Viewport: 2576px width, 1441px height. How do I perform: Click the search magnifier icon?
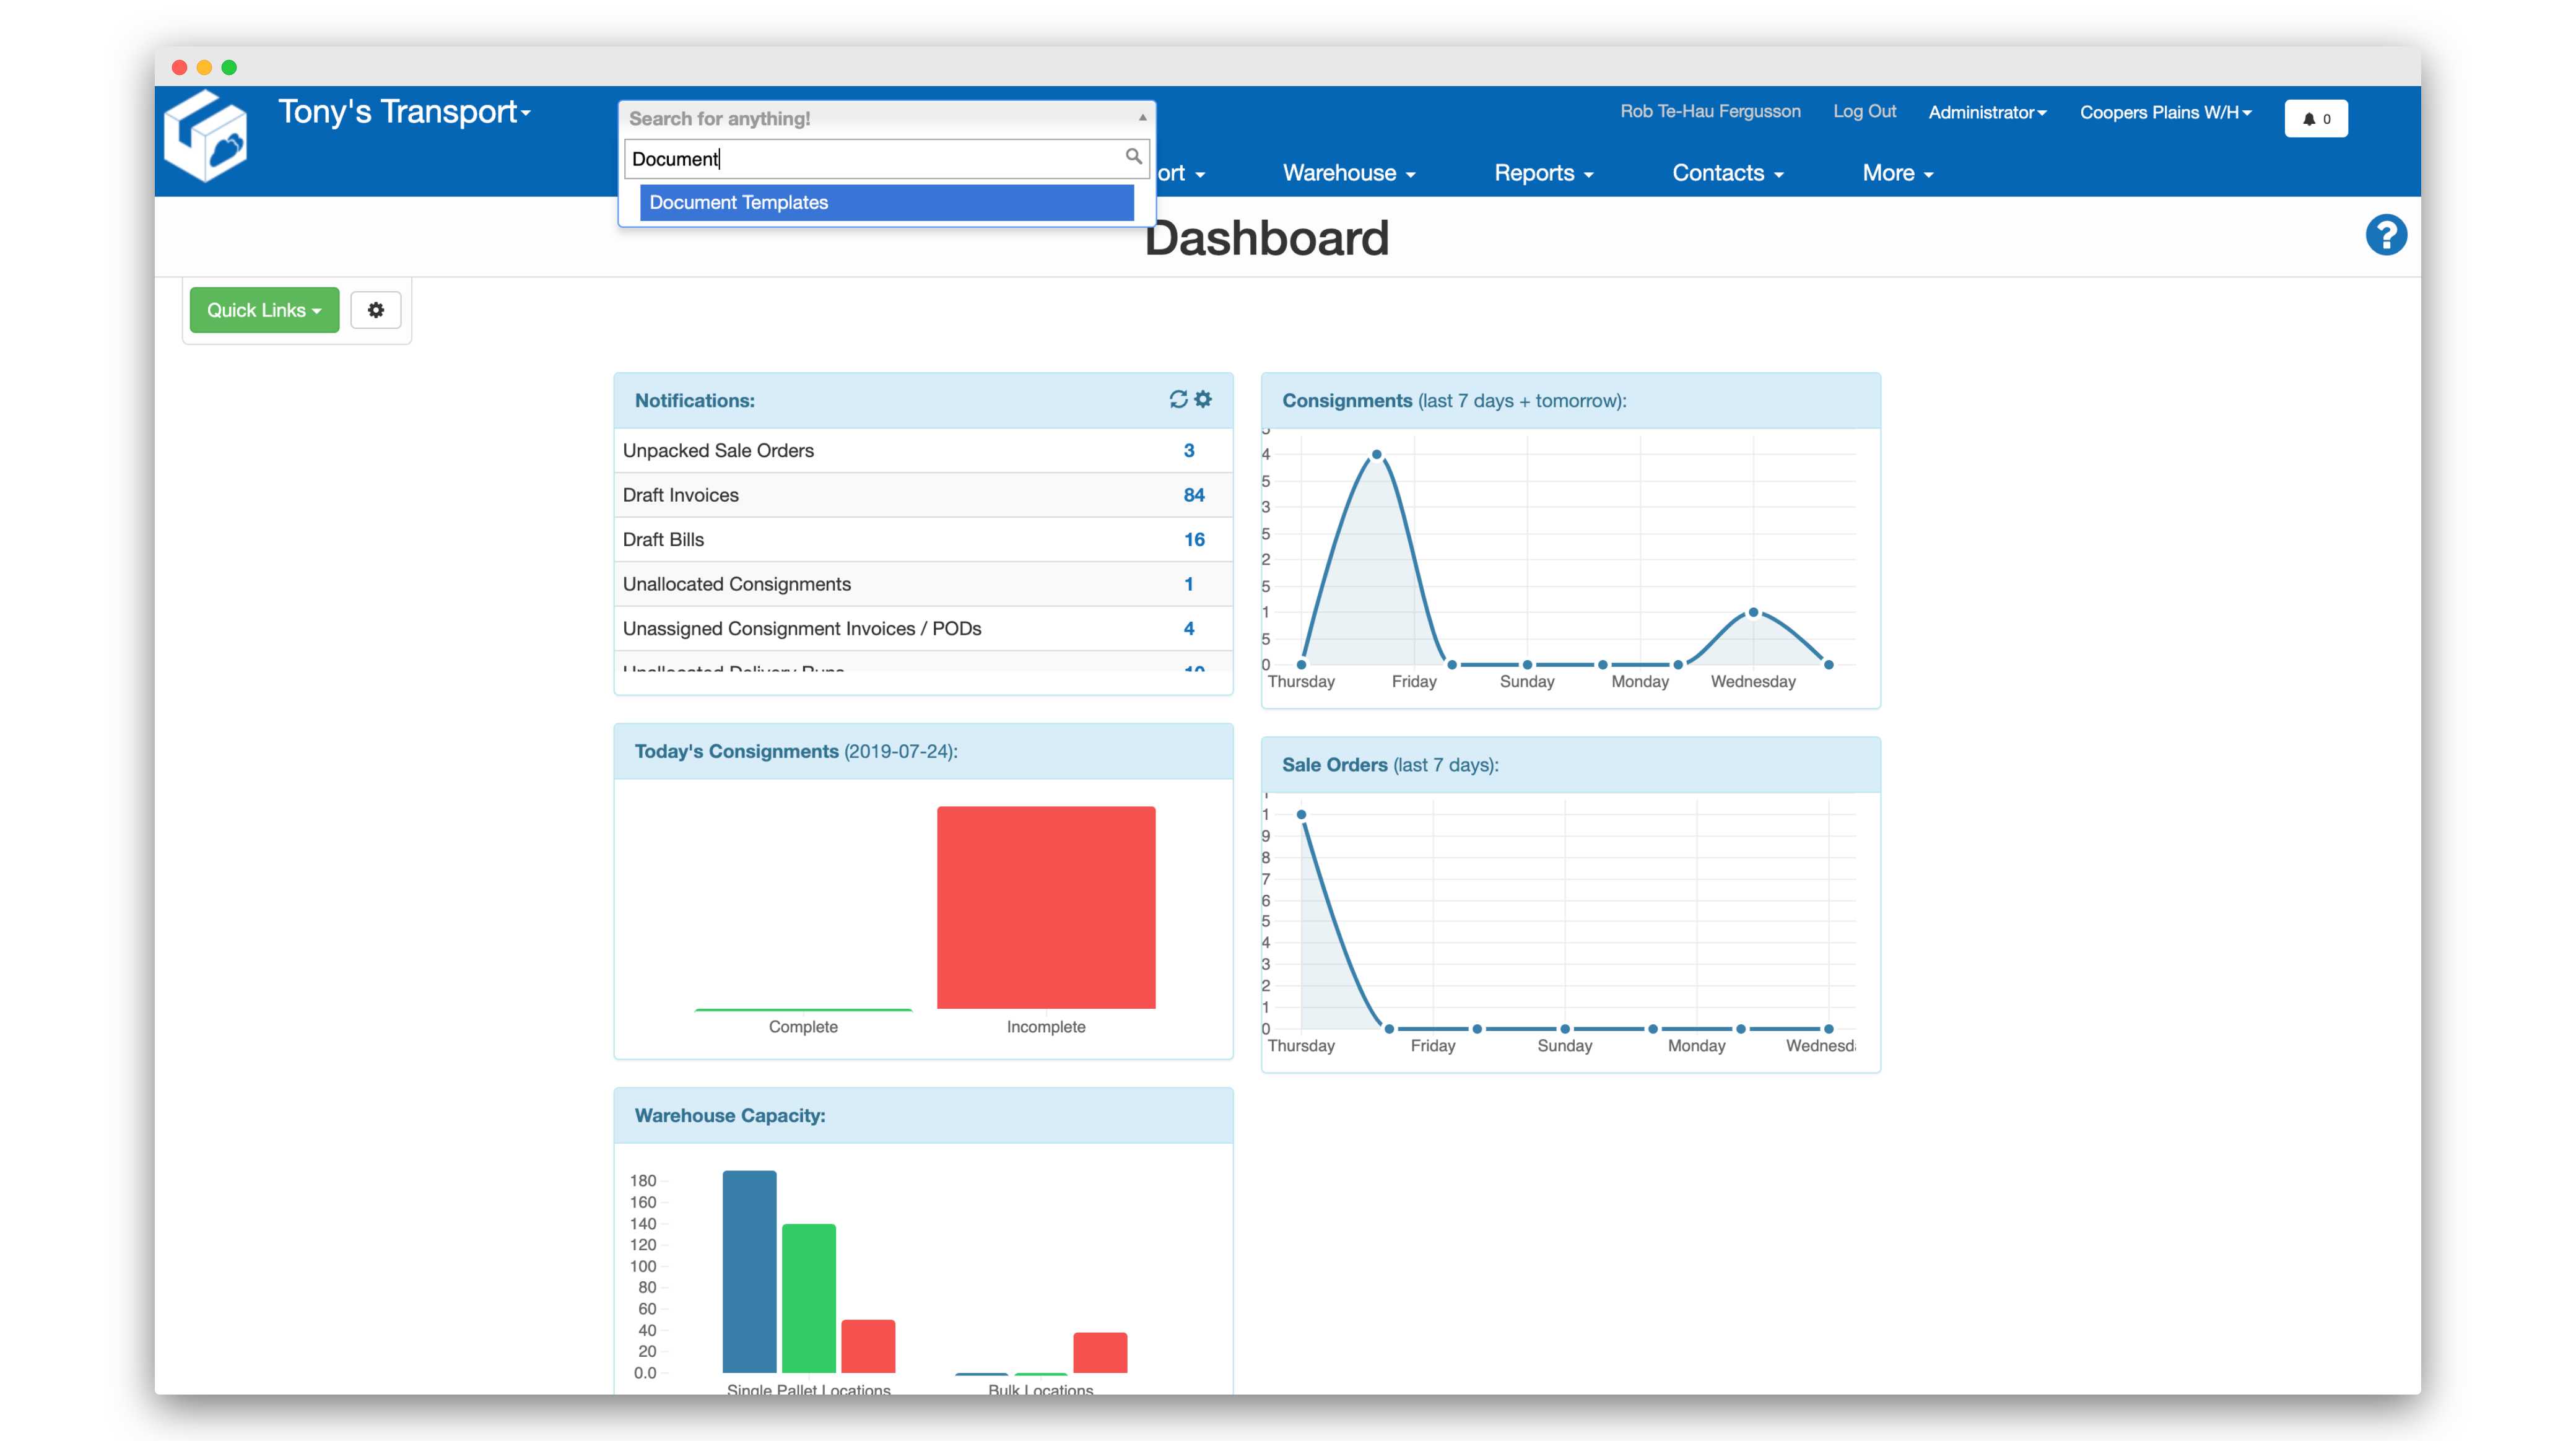coord(1133,157)
